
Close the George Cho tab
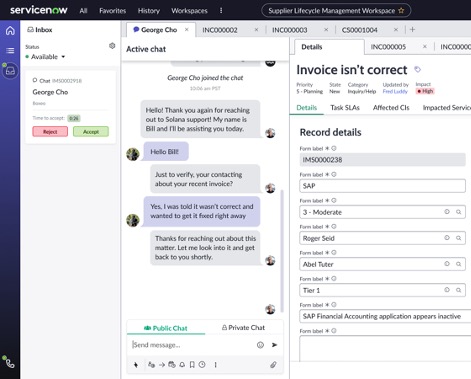pos(187,30)
